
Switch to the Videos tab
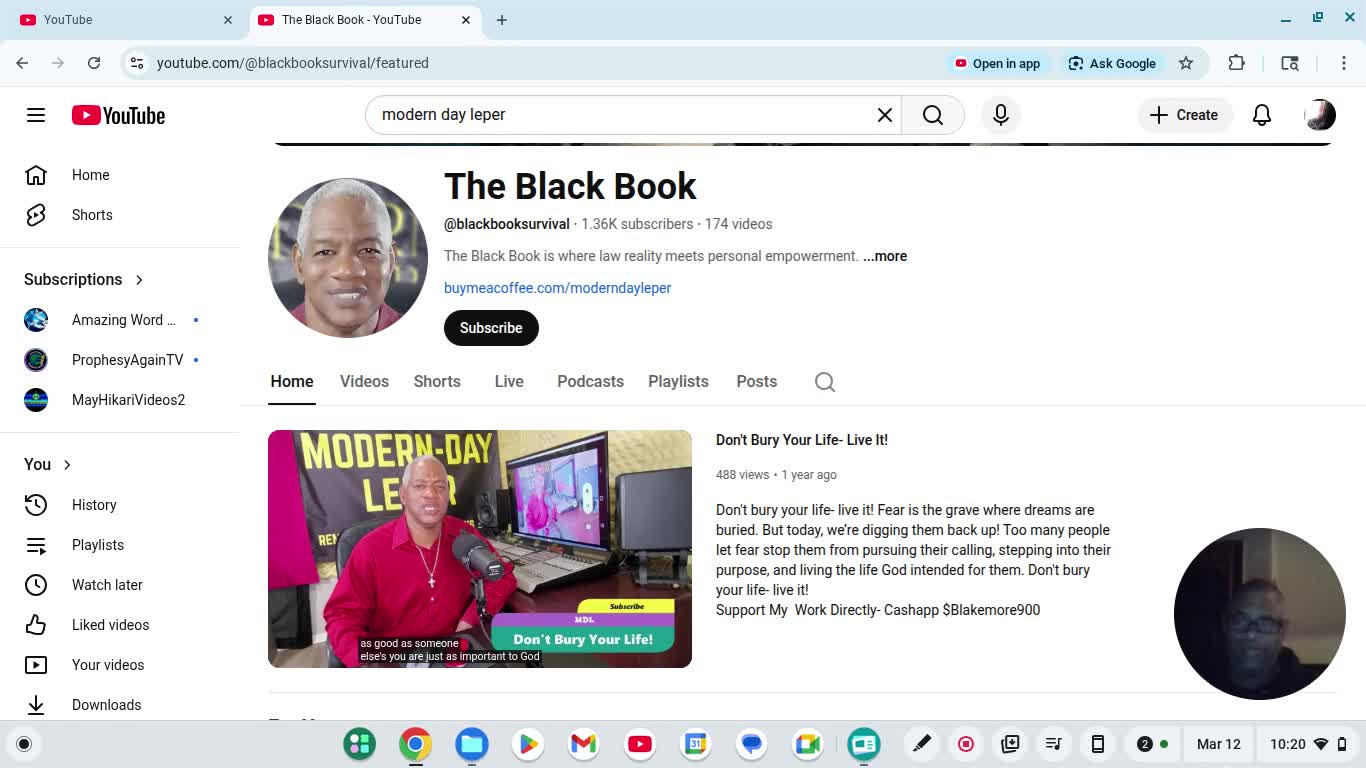point(364,382)
